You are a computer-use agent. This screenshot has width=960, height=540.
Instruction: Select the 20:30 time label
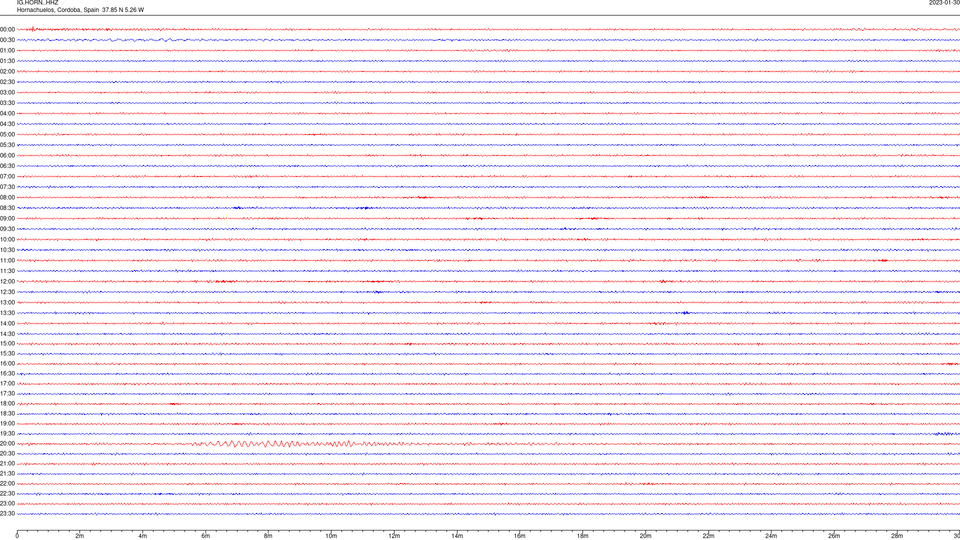[7, 454]
